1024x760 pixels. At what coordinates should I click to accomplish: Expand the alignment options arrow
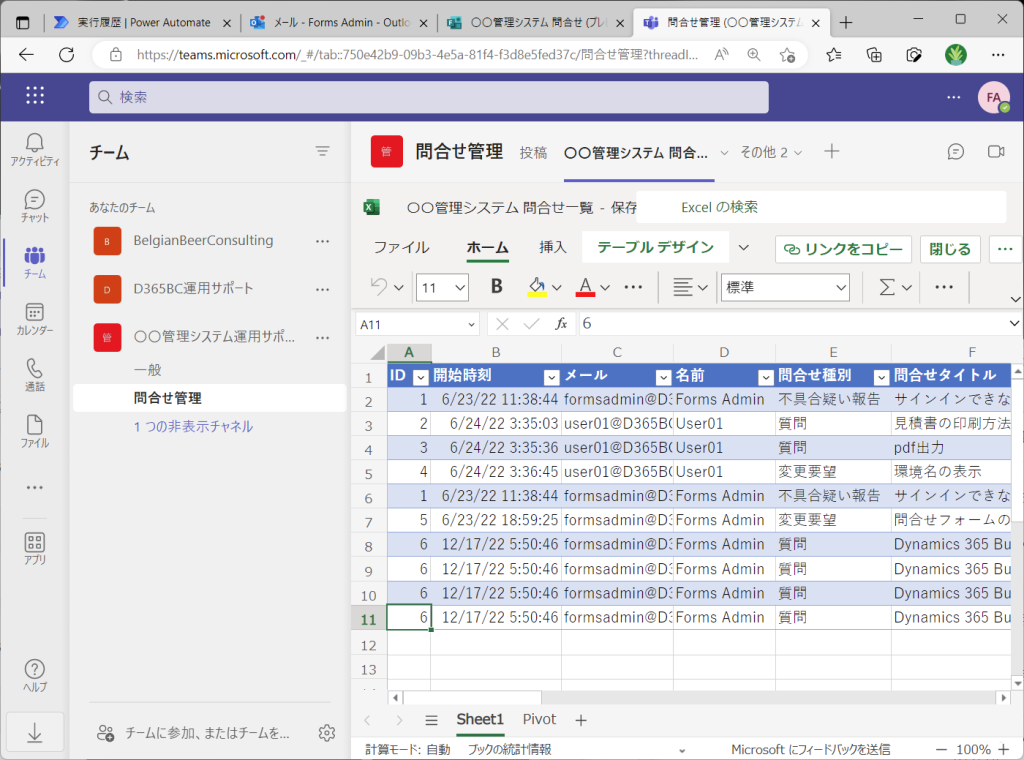point(703,287)
